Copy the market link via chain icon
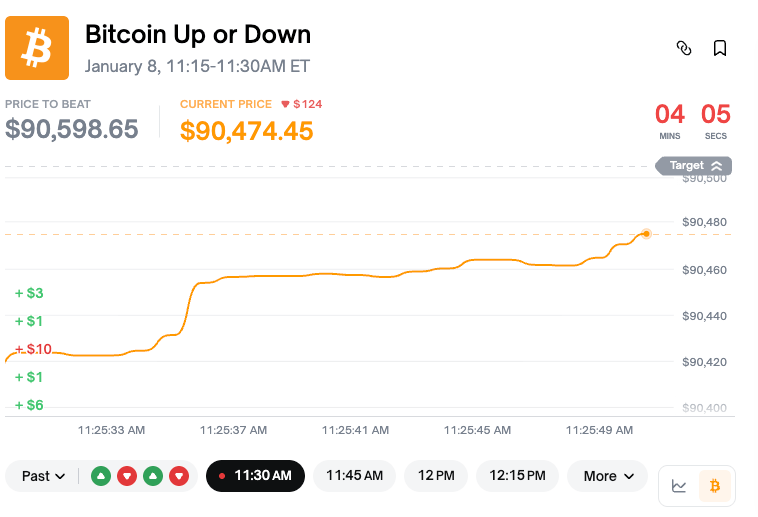 (x=684, y=48)
